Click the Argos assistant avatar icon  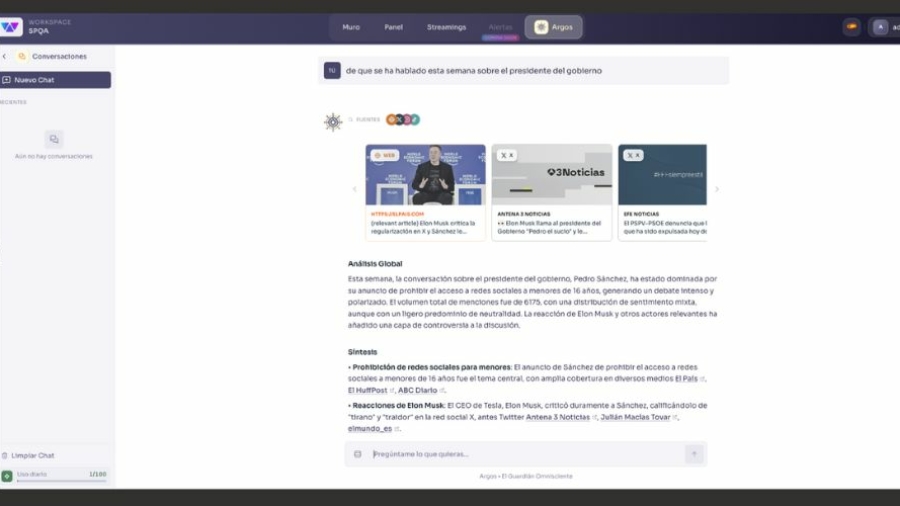[x=333, y=122]
